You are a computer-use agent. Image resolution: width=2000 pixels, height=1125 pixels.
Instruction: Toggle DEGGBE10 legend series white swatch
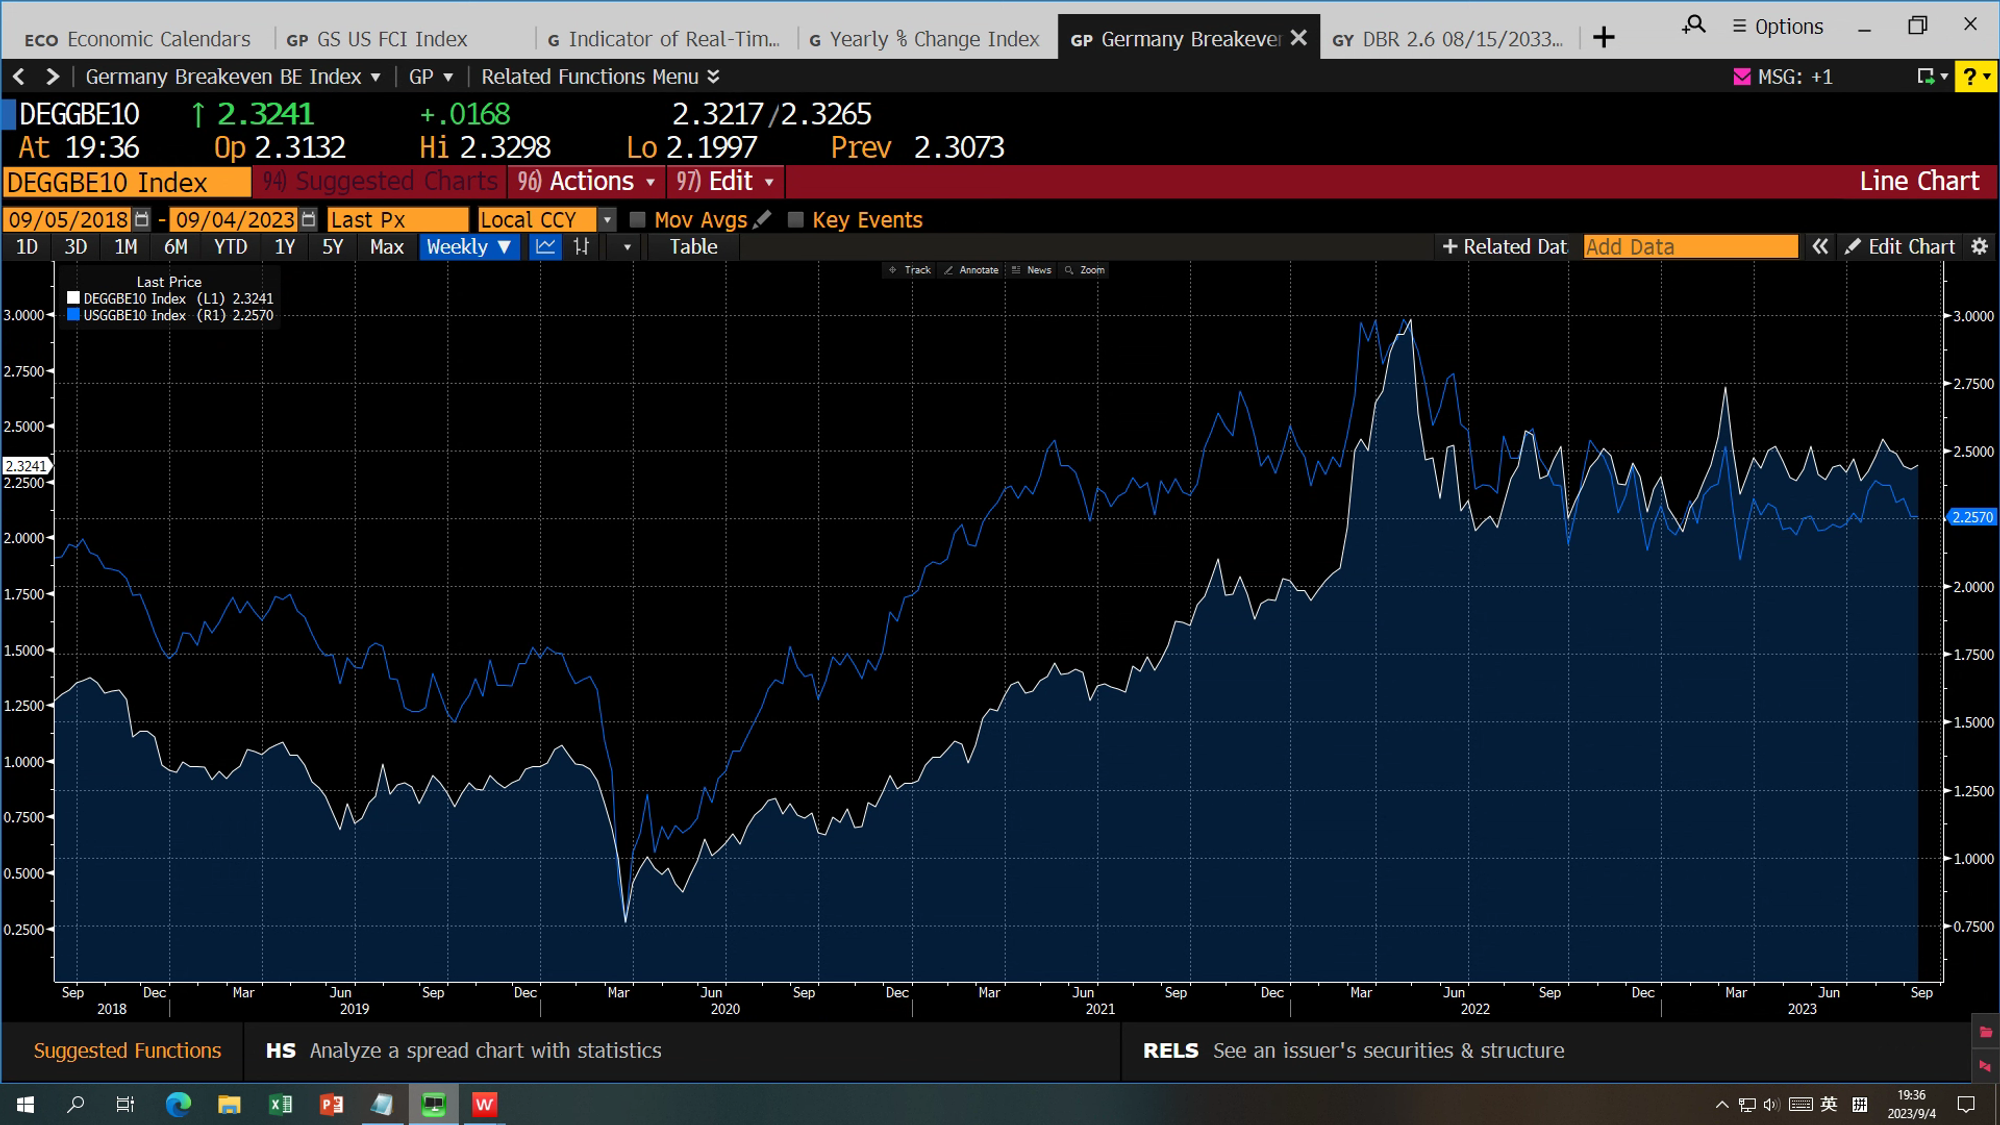pos(73,298)
